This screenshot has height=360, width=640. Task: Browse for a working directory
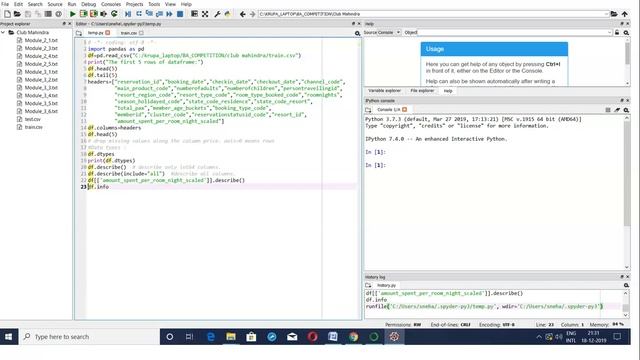(x=614, y=14)
